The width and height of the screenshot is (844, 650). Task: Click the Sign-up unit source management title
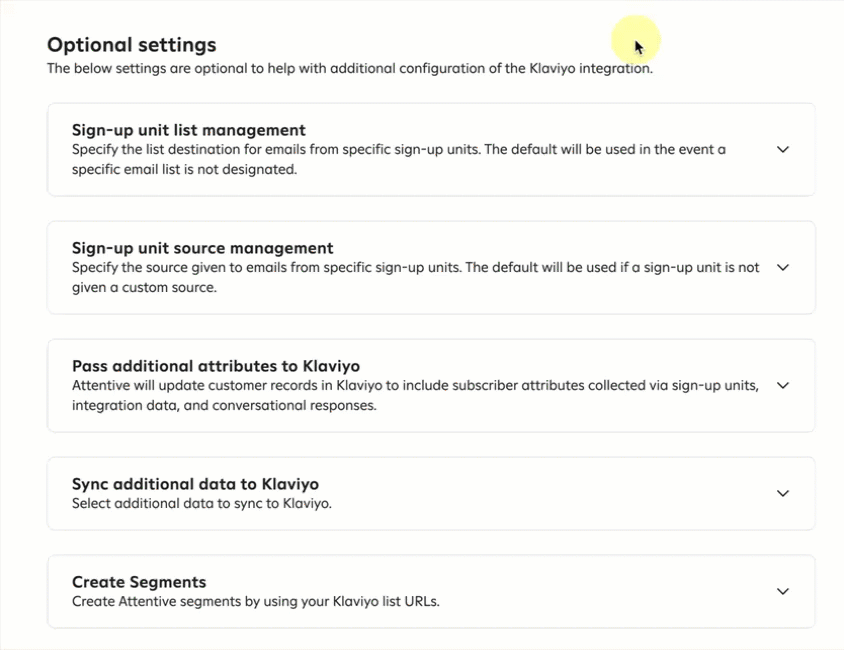202,248
